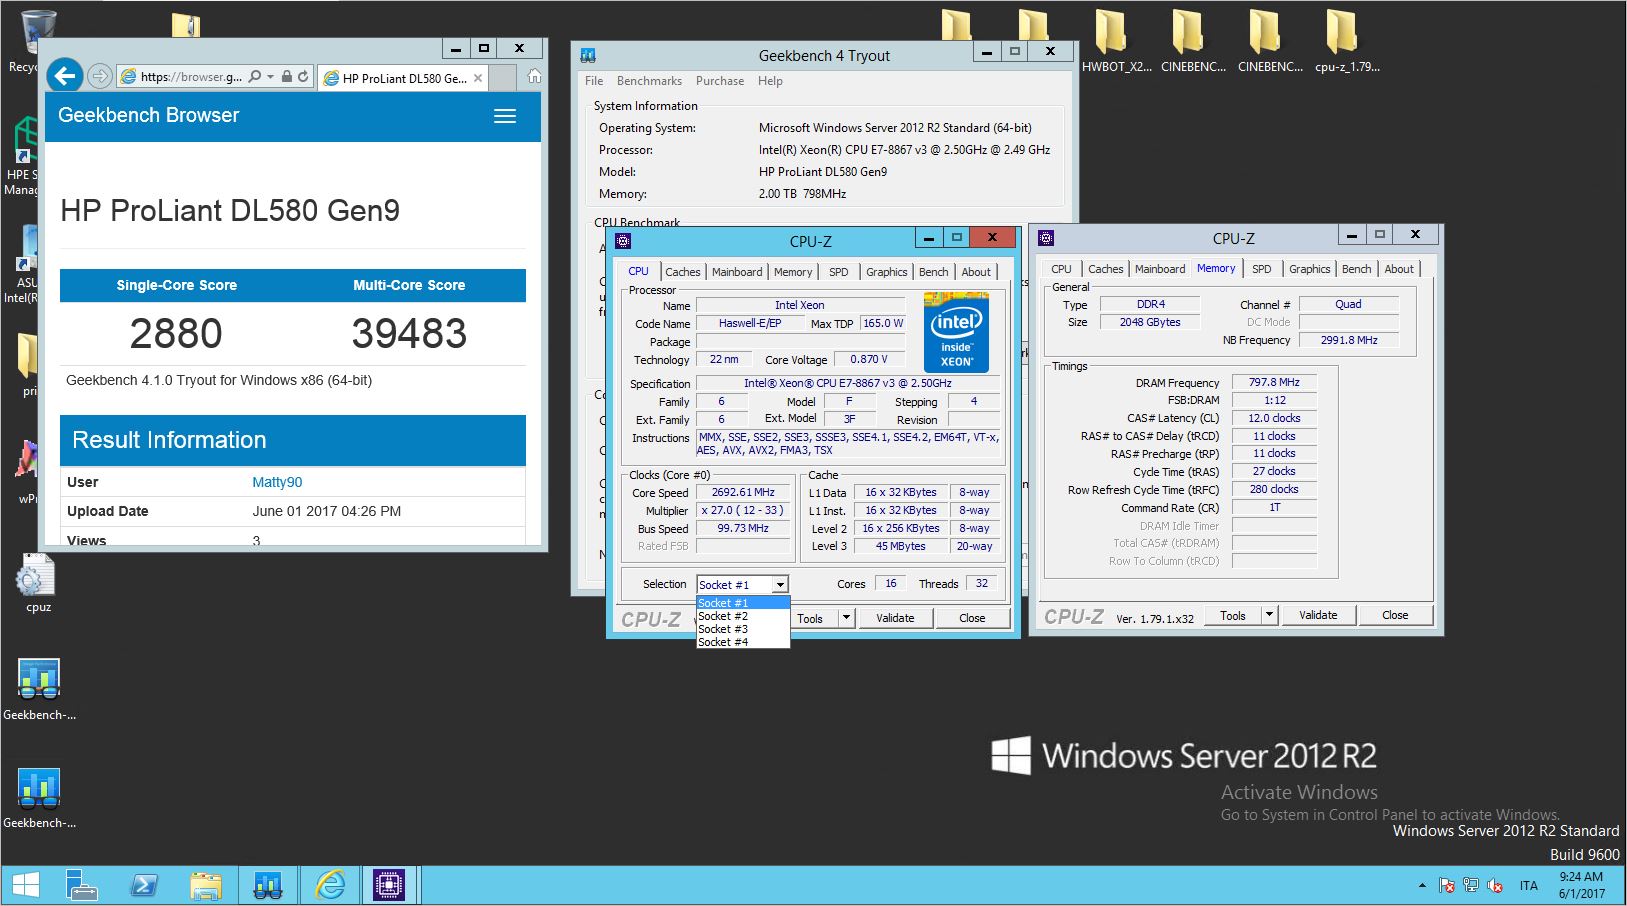Open the Windows Start button
Image resolution: width=1627 pixels, height=906 pixels.
tap(25, 885)
